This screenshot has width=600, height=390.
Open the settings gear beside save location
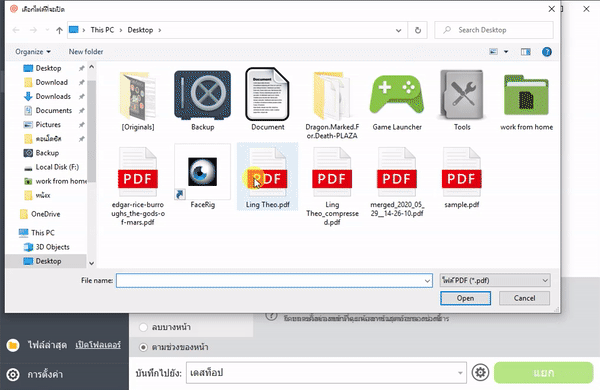point(480,372)
